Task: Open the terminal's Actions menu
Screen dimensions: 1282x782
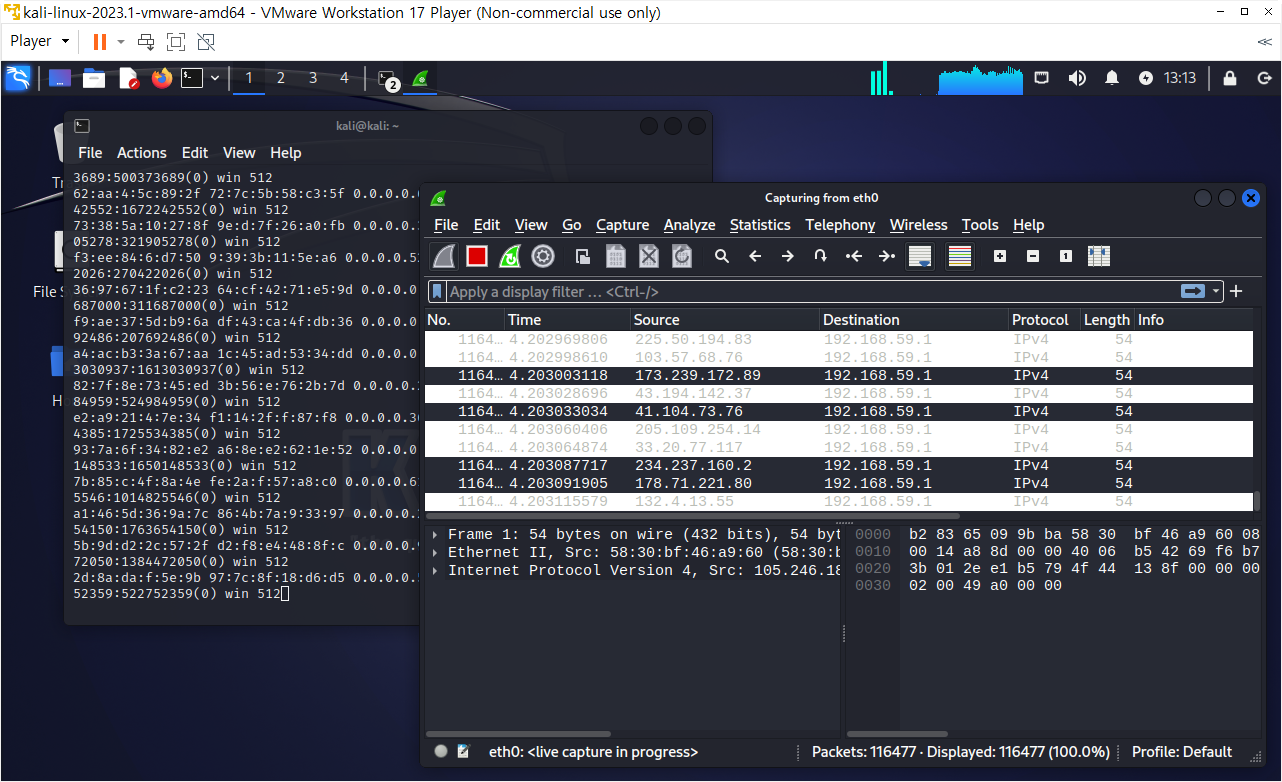Action: [141, 153]
